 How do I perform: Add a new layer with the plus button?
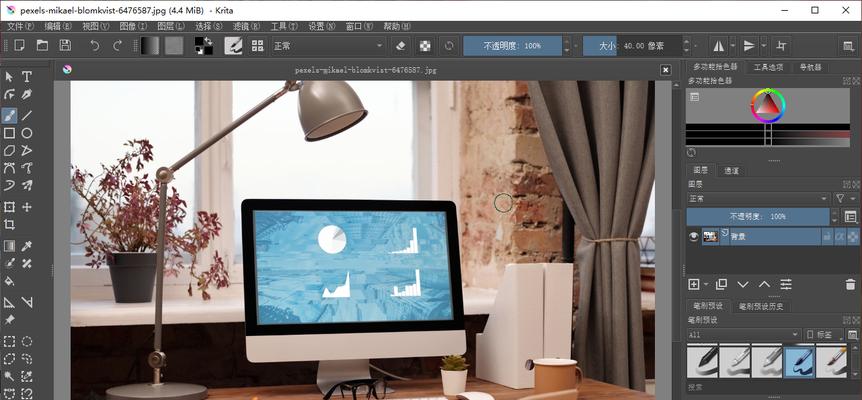[694, 284]
